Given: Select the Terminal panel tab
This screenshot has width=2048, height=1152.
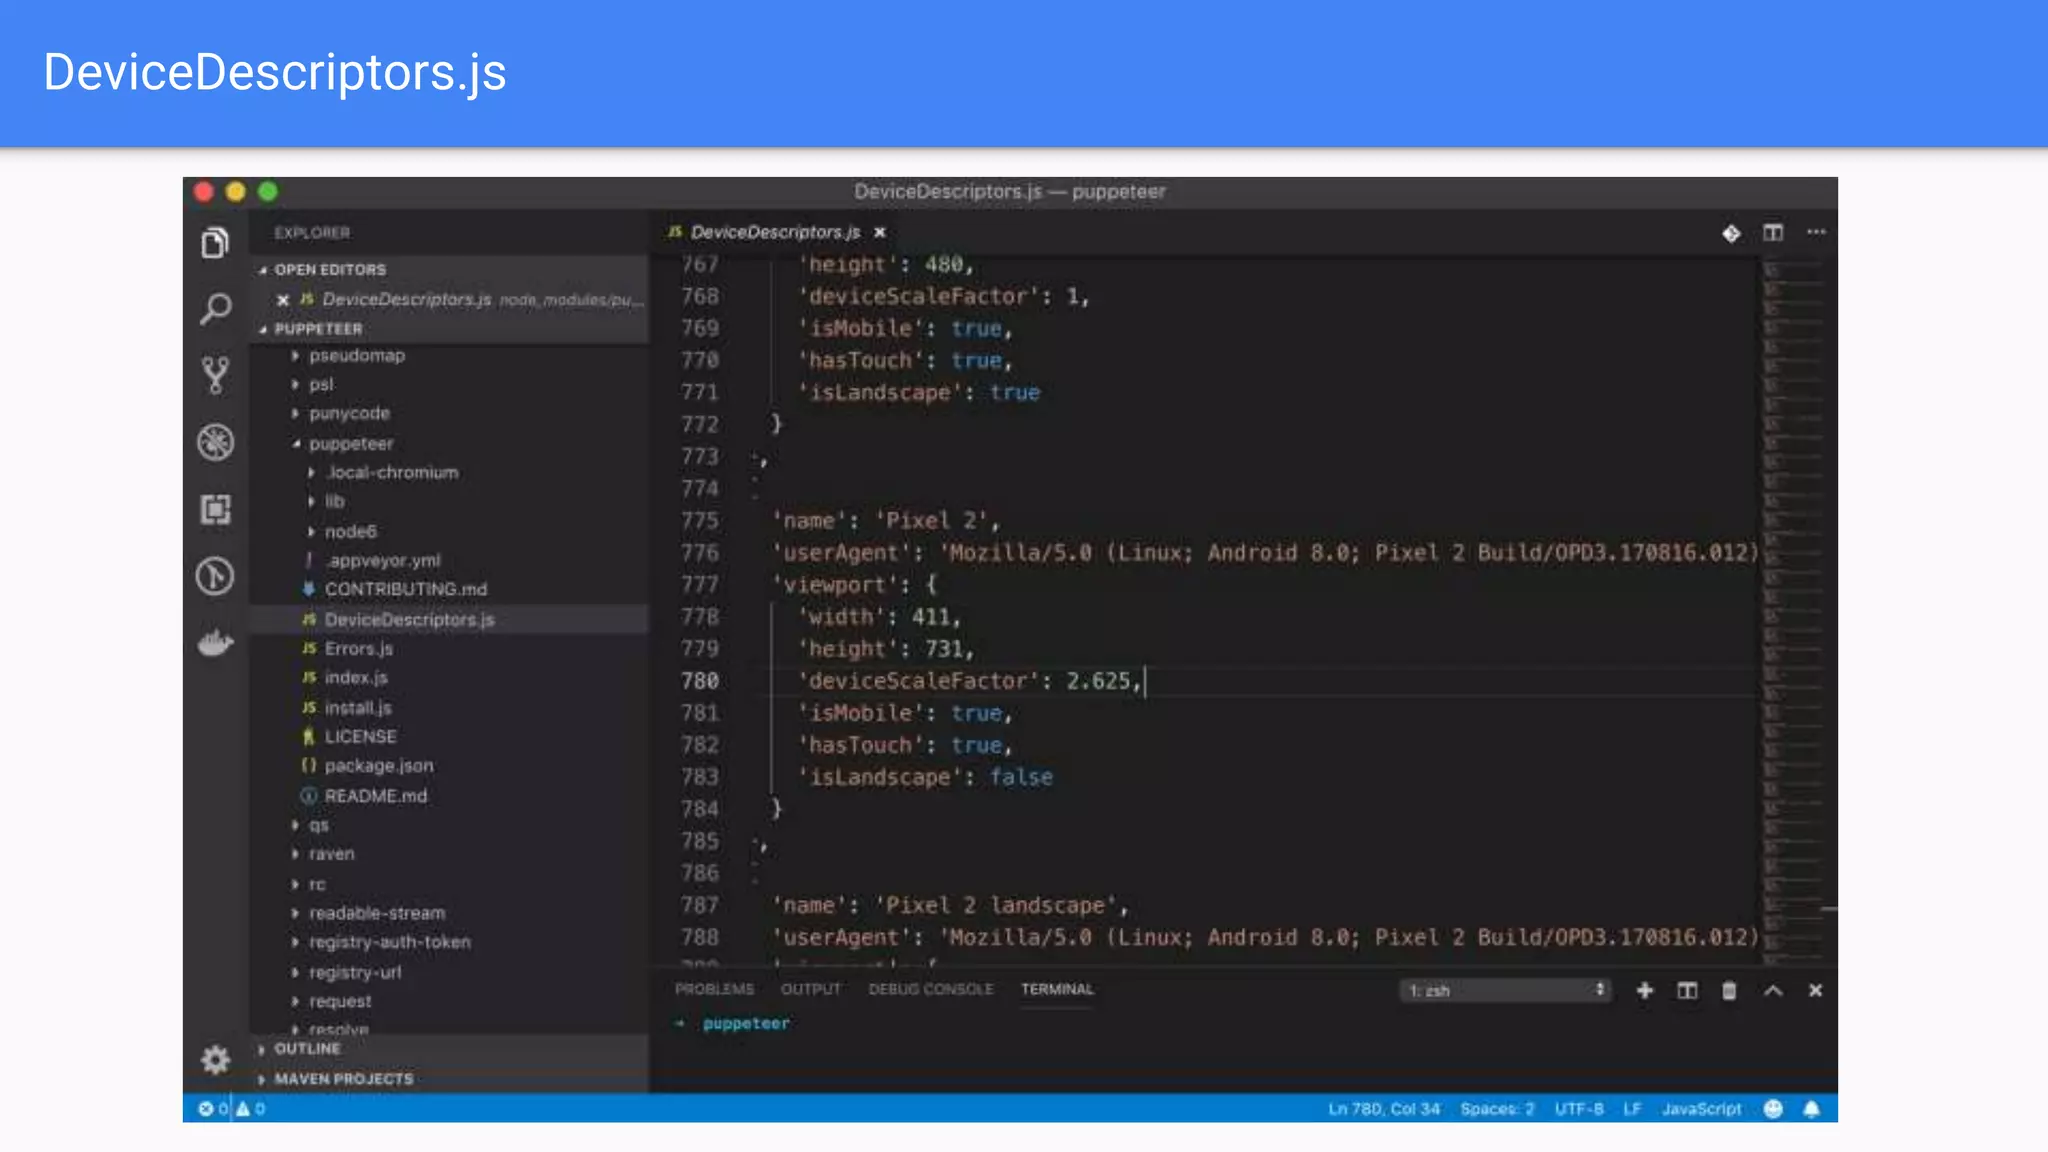Looking at the screenshot, I should [1057, 989].
